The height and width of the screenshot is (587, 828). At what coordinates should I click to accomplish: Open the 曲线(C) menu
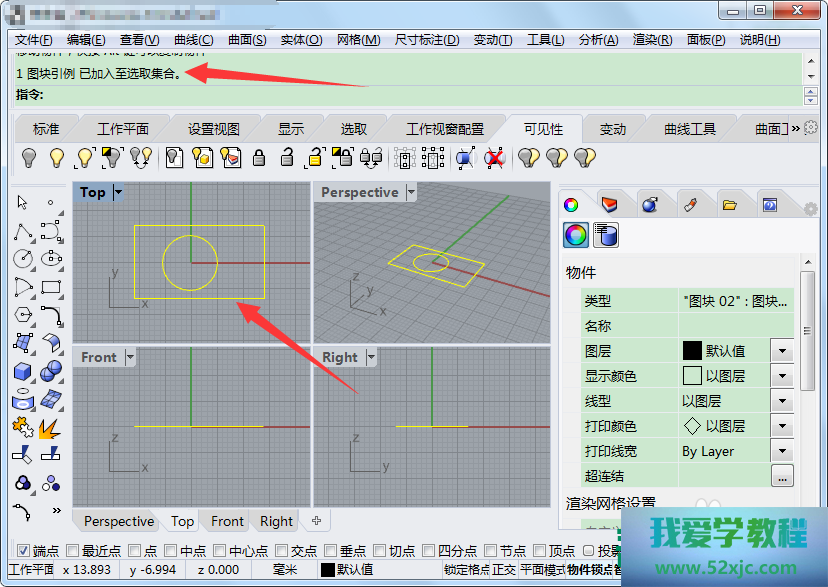(x=193, y=39)
